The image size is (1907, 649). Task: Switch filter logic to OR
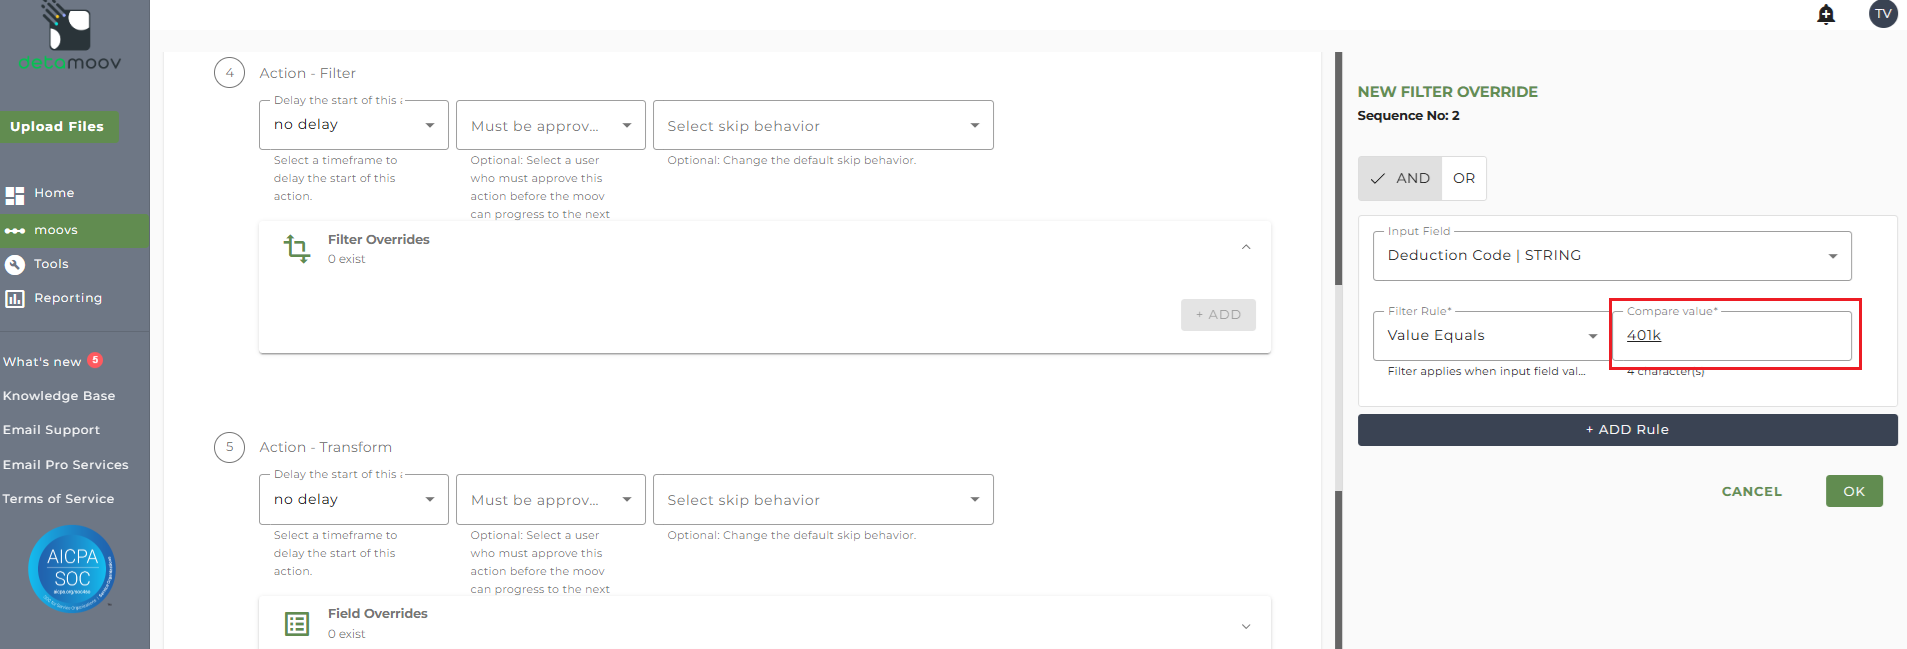pyautogui.click(x=1464, y=178)
